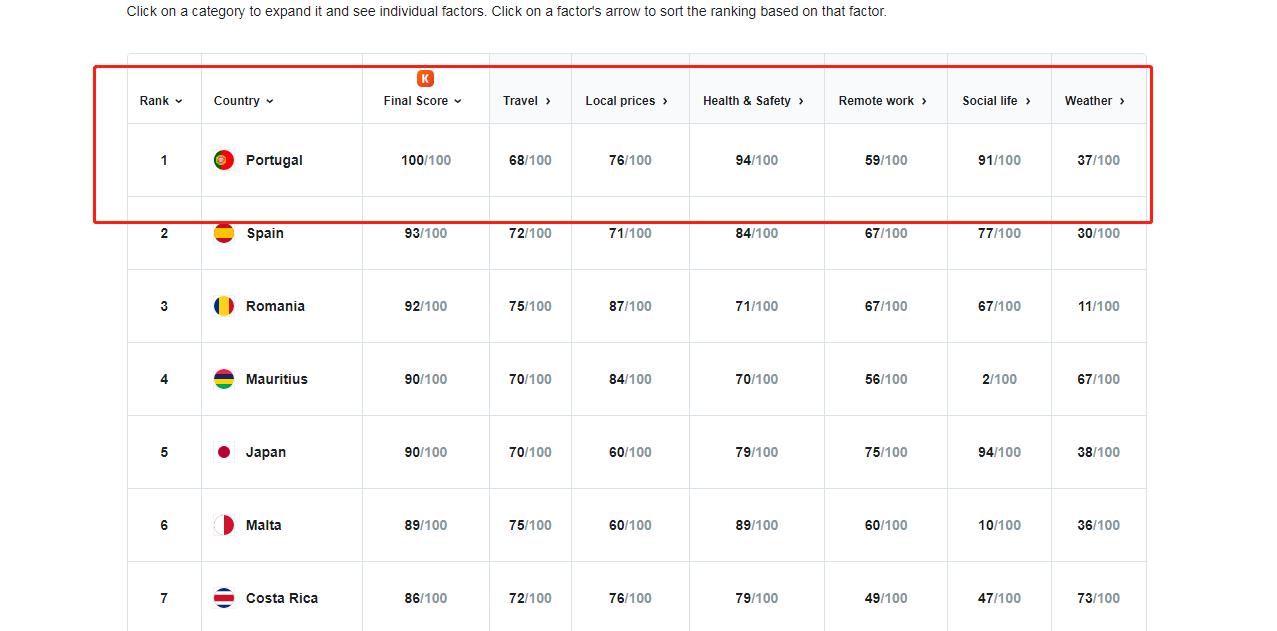Click the Mauritius flag icon
The width and height of the screenshot is (1277, 631).
point(224,379)
